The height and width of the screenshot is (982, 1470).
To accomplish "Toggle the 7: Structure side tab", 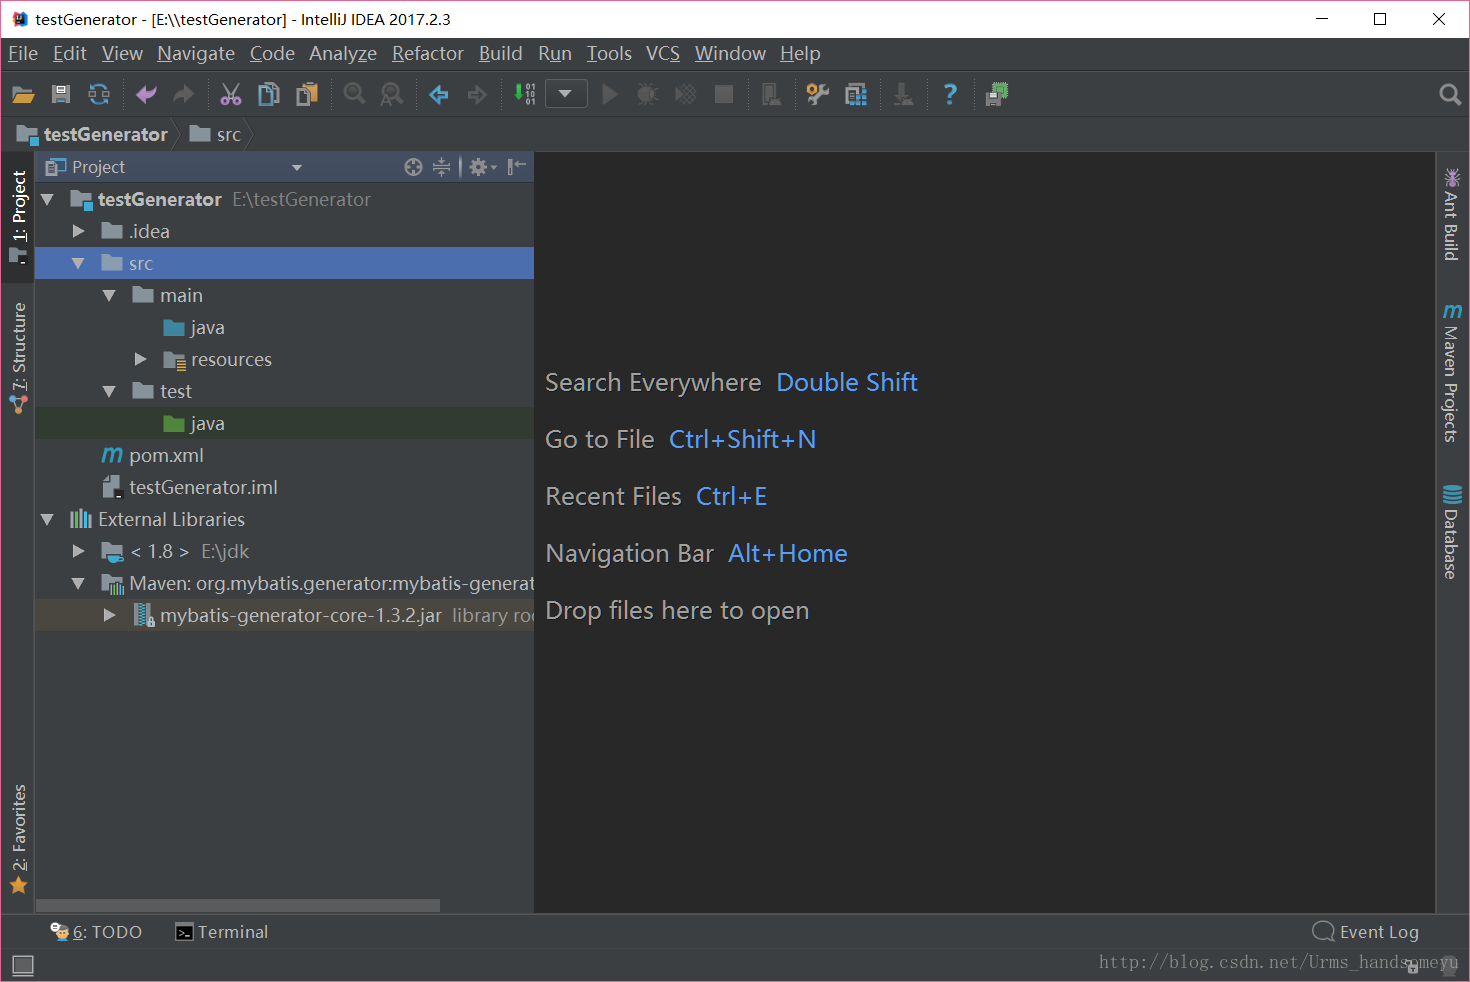I will [x=18, y=357].
